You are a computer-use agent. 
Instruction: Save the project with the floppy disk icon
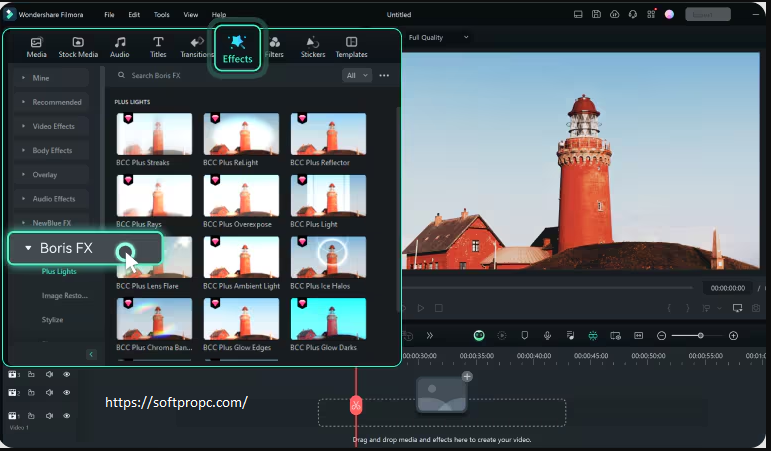click(596, 14)
